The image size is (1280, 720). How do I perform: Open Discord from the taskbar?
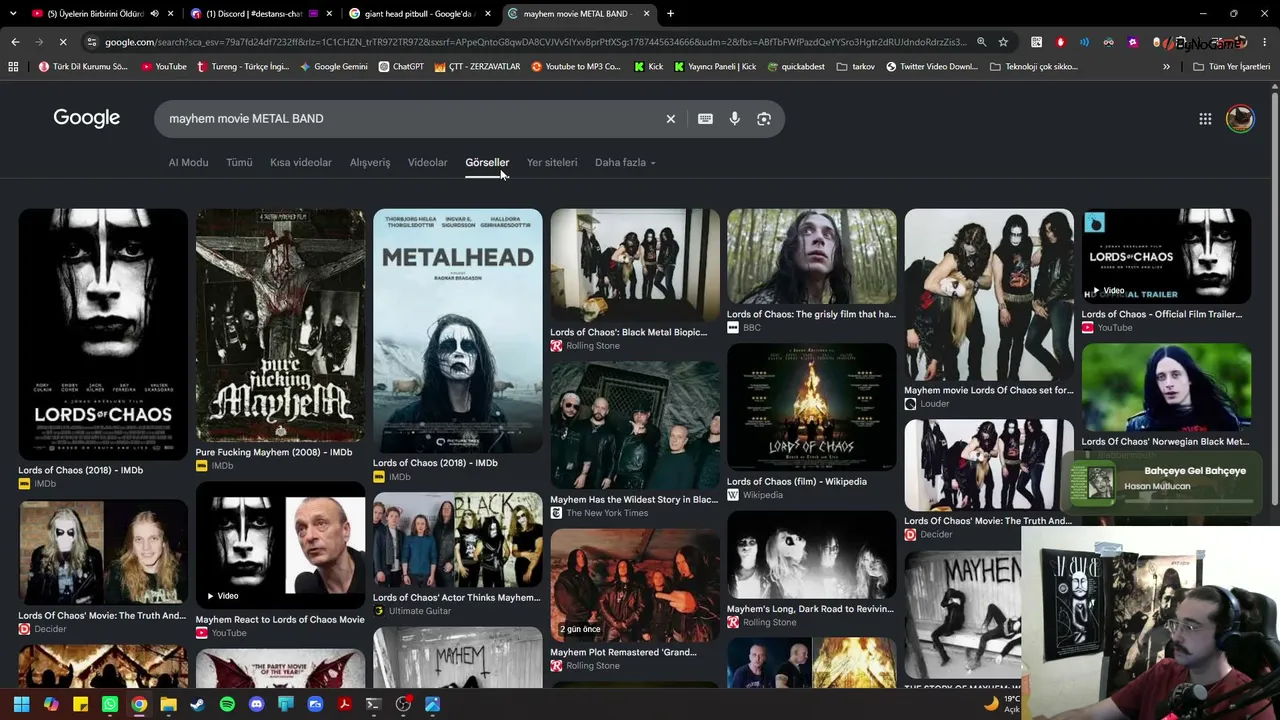[256, 704]
